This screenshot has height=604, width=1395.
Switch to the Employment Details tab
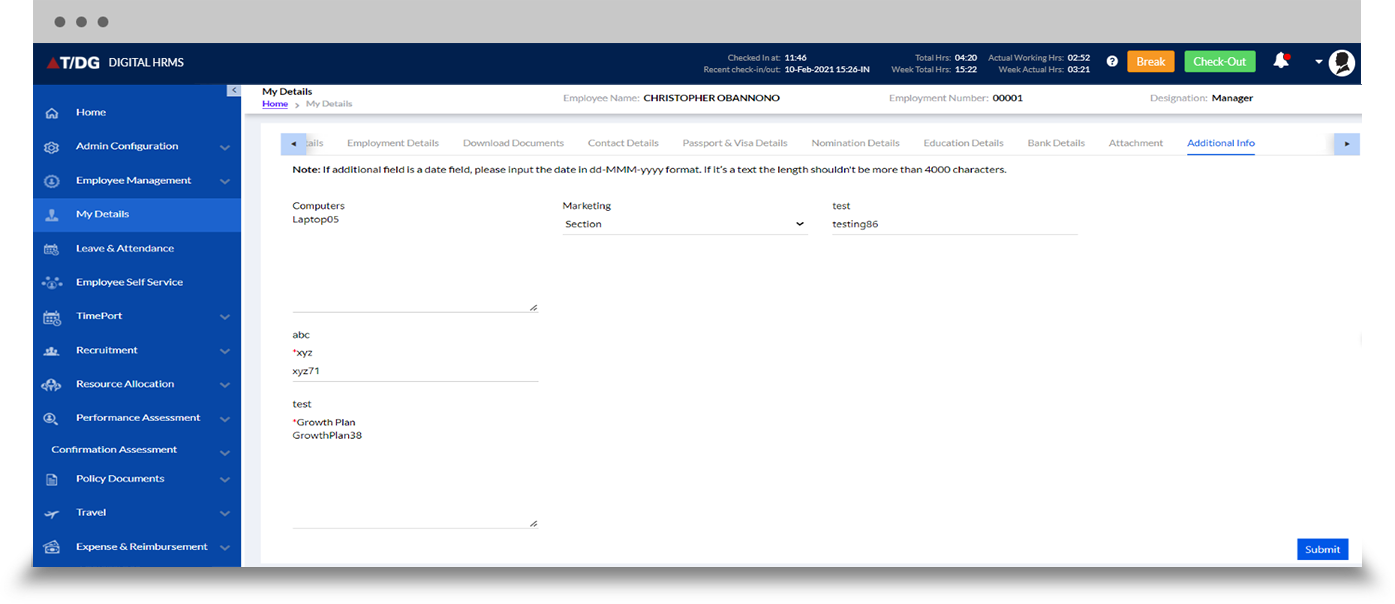point(393,143)
